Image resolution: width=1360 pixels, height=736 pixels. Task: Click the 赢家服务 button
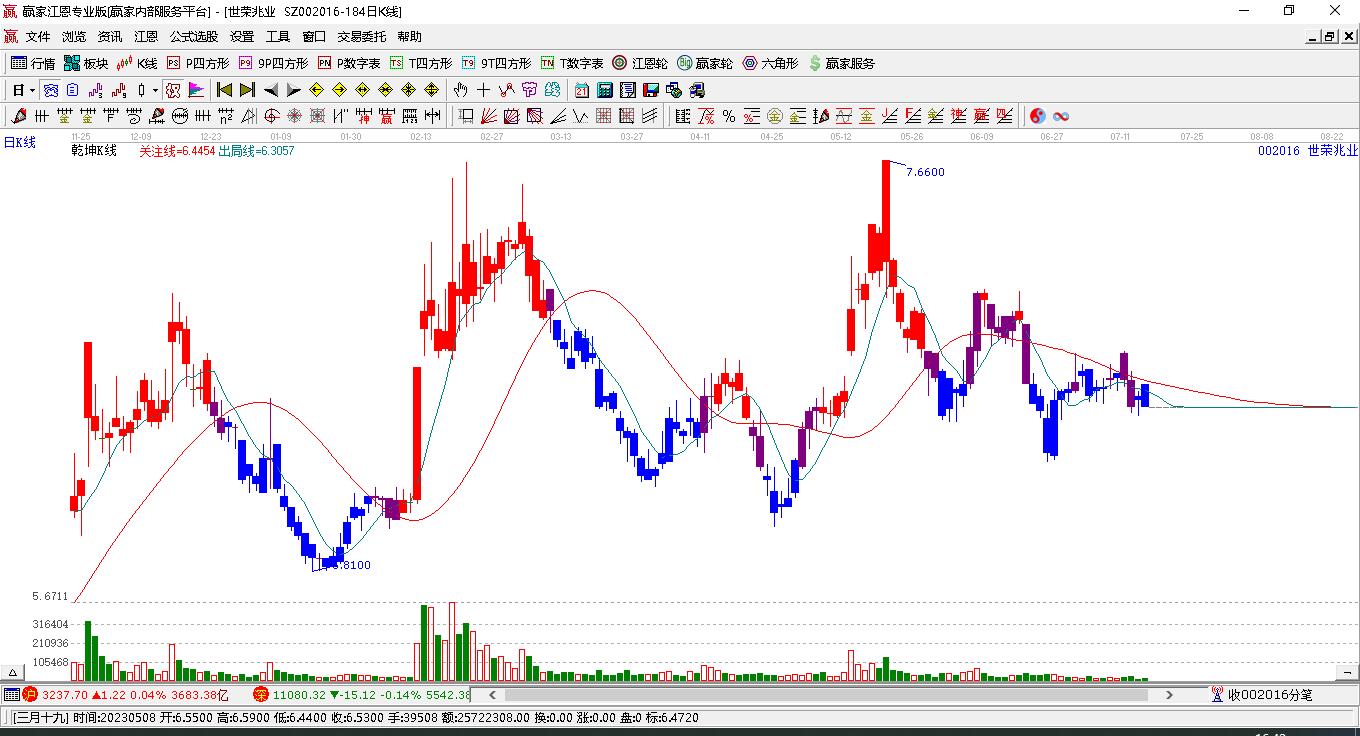coord(841,63)
